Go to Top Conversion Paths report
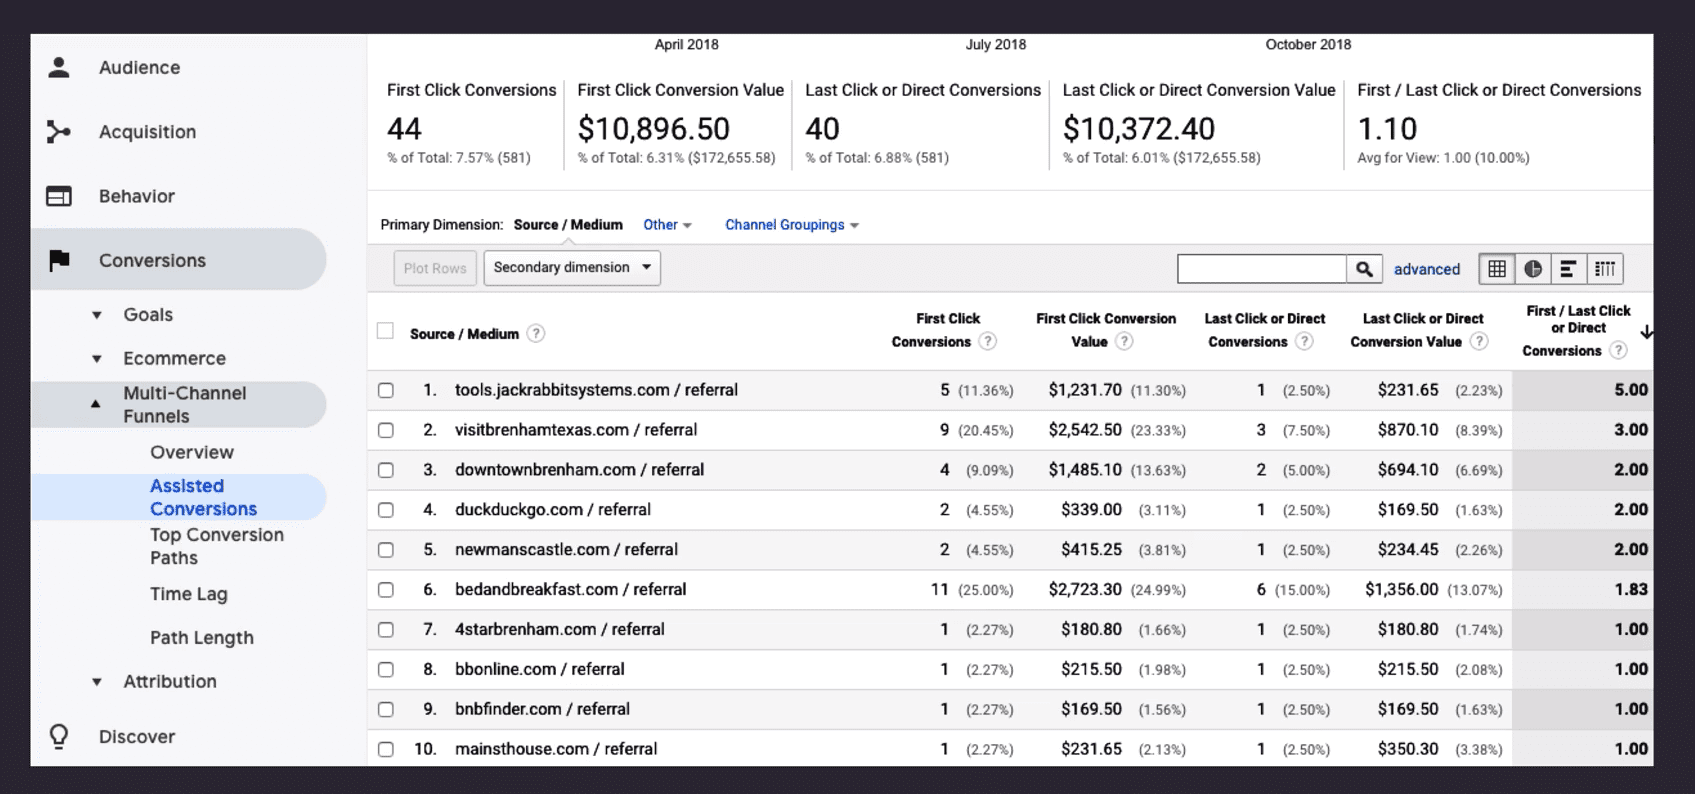1695x794 pixels. click(217, 546)
